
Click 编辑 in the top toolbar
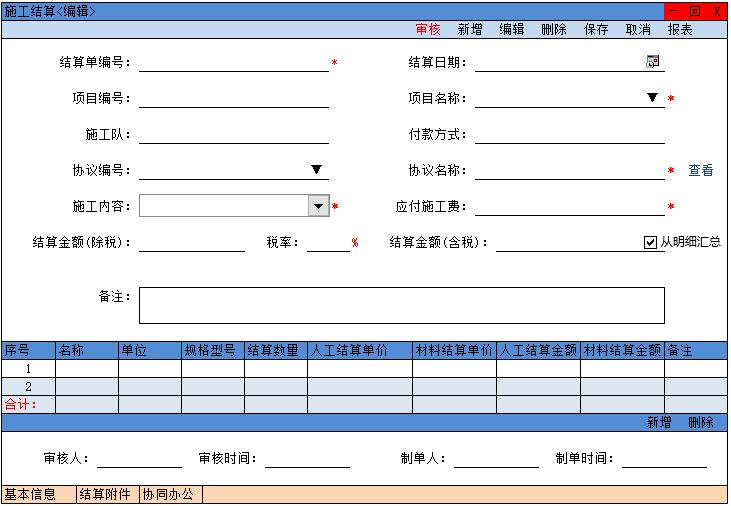click(x=512, y=30)
